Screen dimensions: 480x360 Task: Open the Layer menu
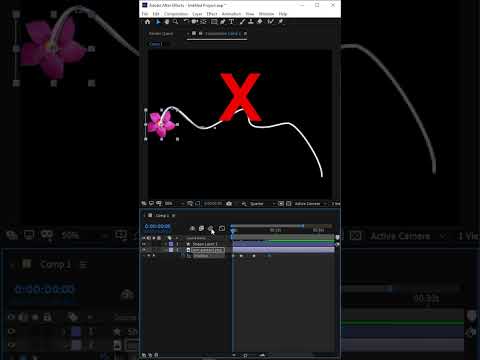coord(197,14)
